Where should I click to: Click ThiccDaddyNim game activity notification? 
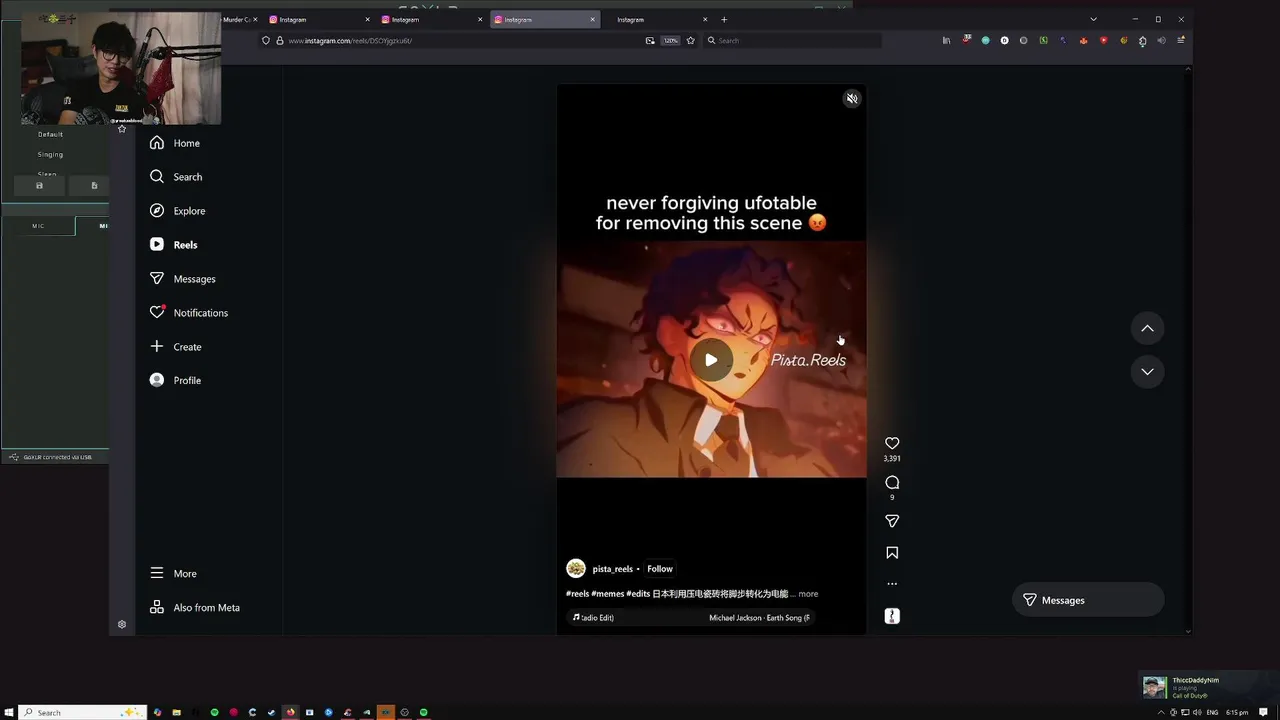(x=1208, y=687)
